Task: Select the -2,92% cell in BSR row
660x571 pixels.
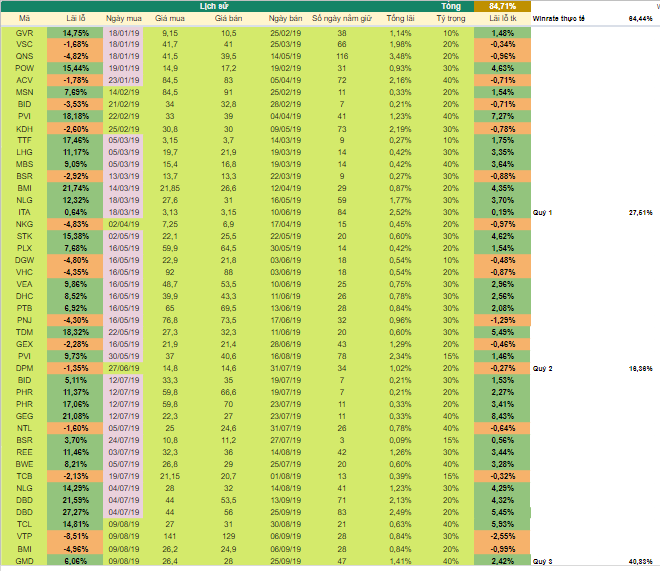Action: tap(75, 176)
